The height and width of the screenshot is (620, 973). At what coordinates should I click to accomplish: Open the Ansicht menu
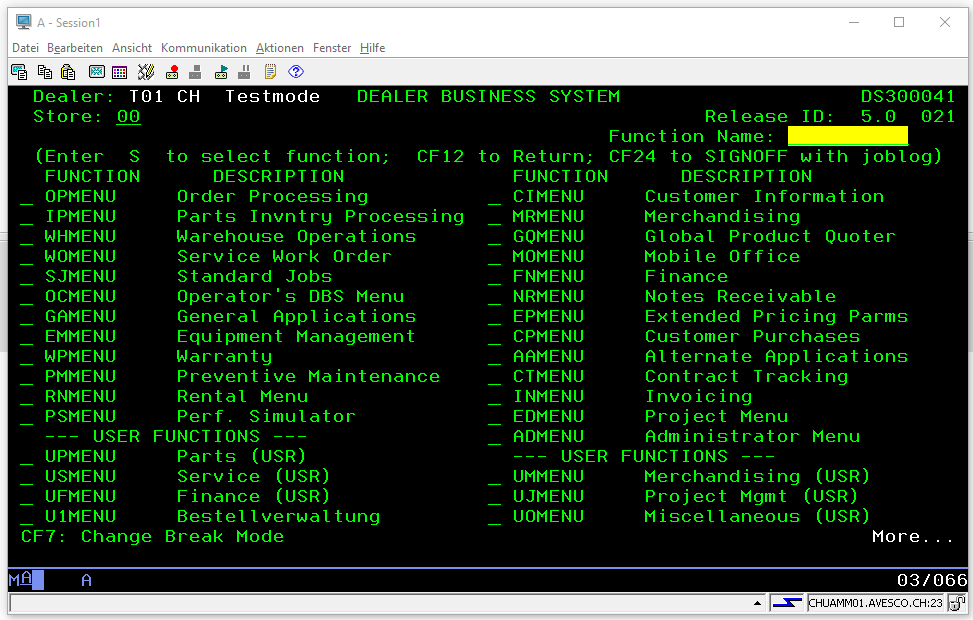132,48
